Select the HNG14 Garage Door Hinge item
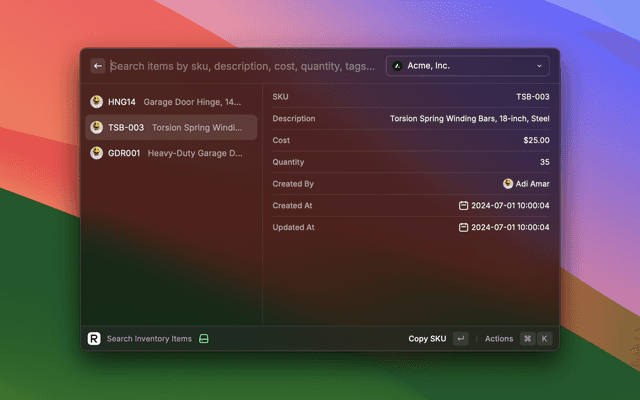Screen dimensions: 640x400 [168, 102]
